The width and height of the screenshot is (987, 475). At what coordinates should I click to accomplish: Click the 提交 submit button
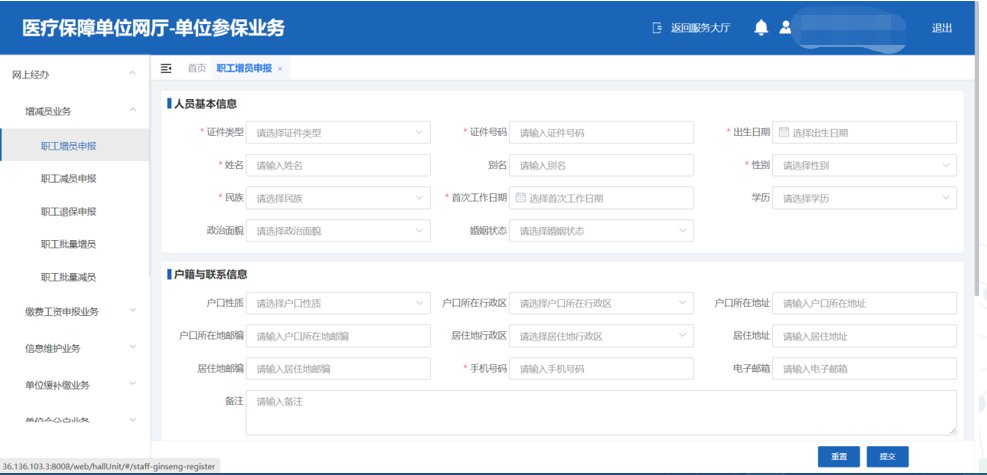tap(887, 456)
